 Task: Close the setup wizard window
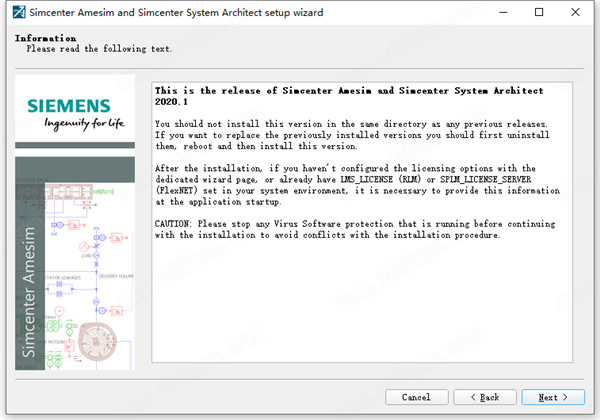coord(575,12)
